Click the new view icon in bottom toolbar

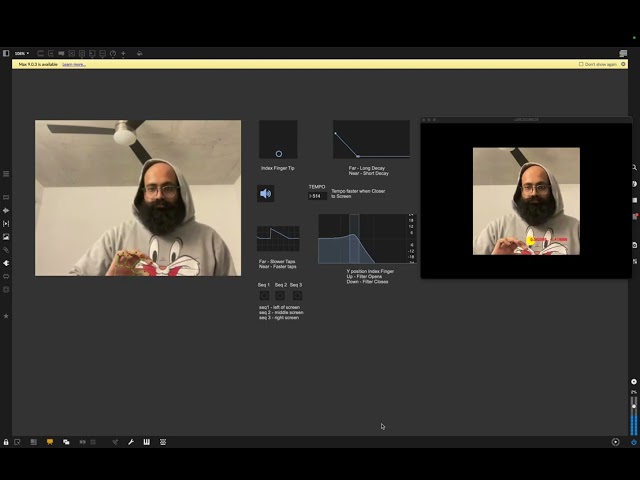click(33, 442)
